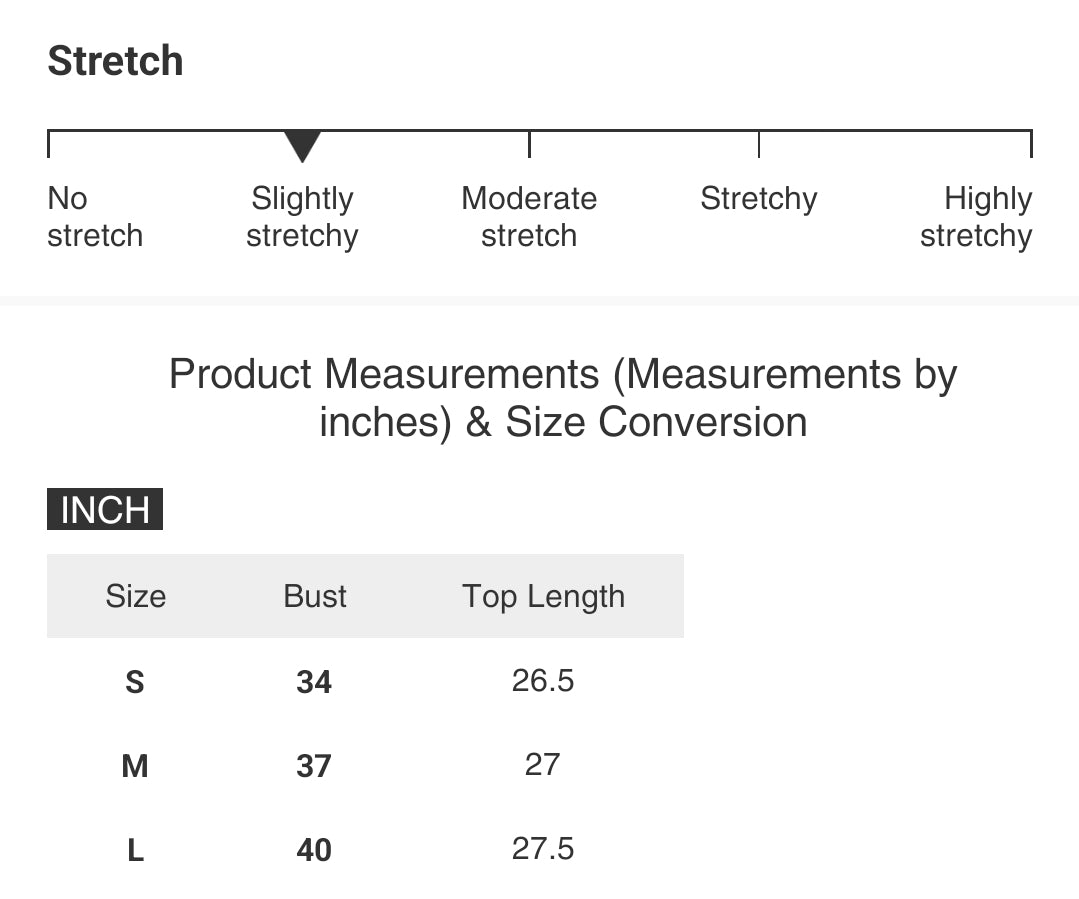Click the "Highly stretchy" scale label
Viewport: 1079px width, 899px height.
pos(976,217)
